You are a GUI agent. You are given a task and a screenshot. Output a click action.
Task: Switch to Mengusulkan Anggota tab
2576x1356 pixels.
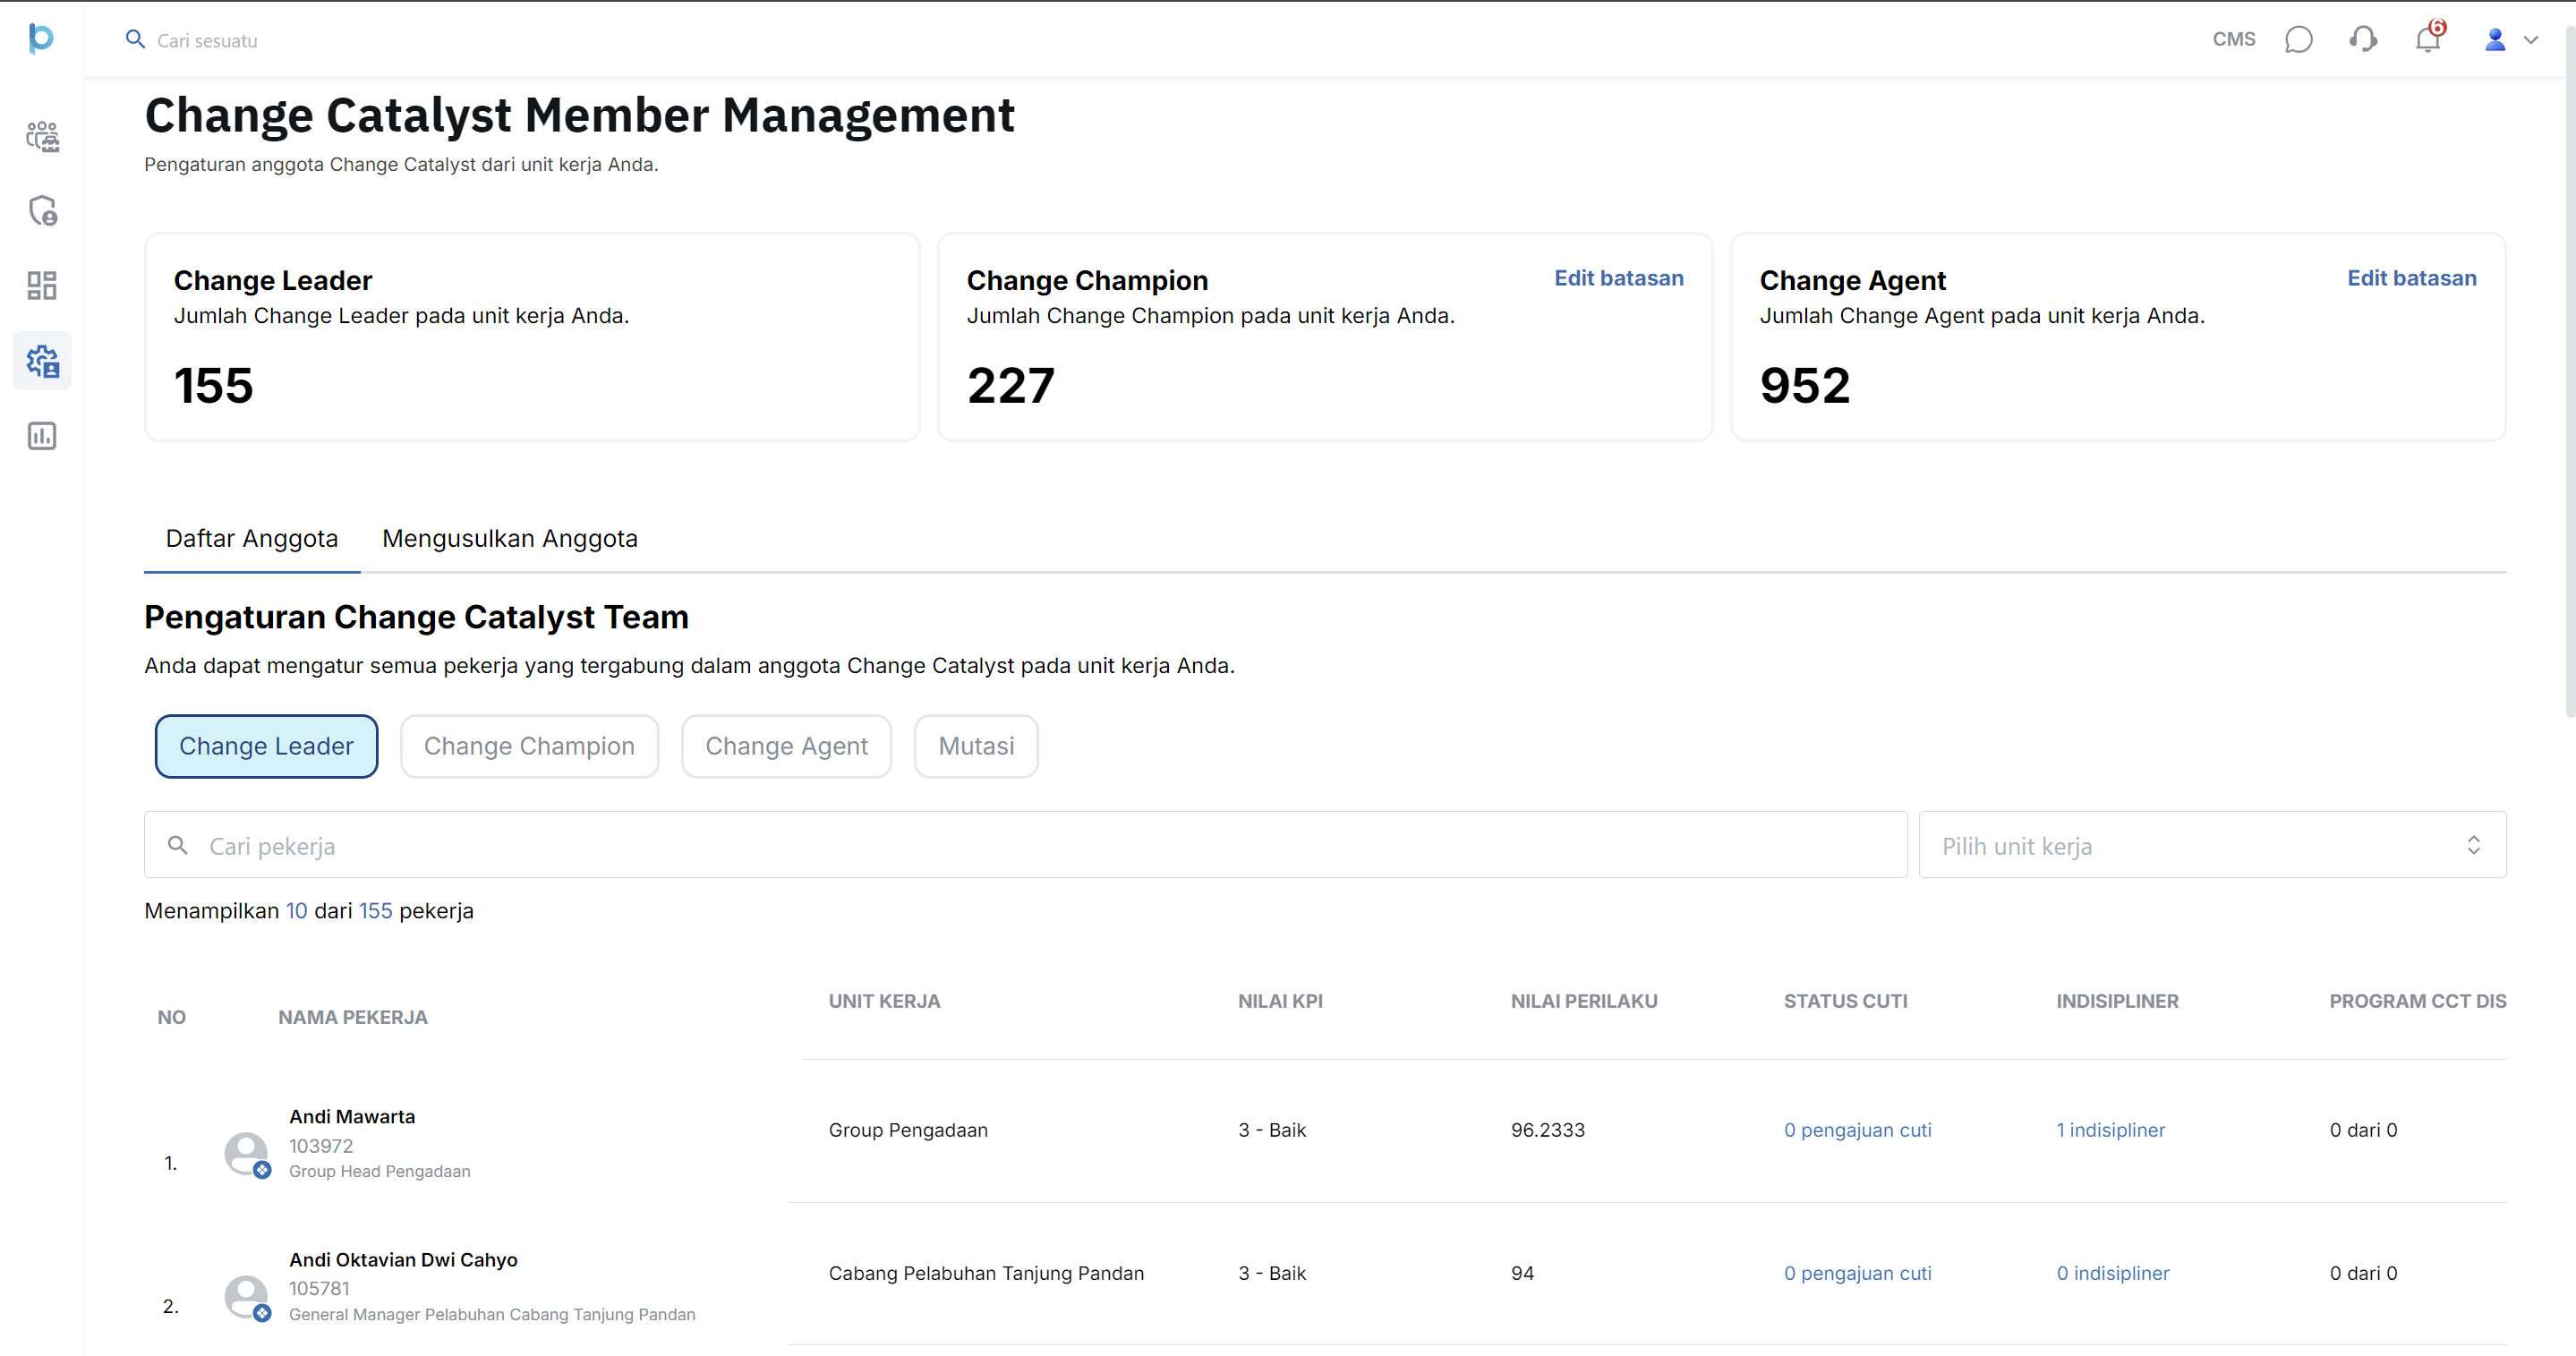pyautogui.click(x=509, y=539)
